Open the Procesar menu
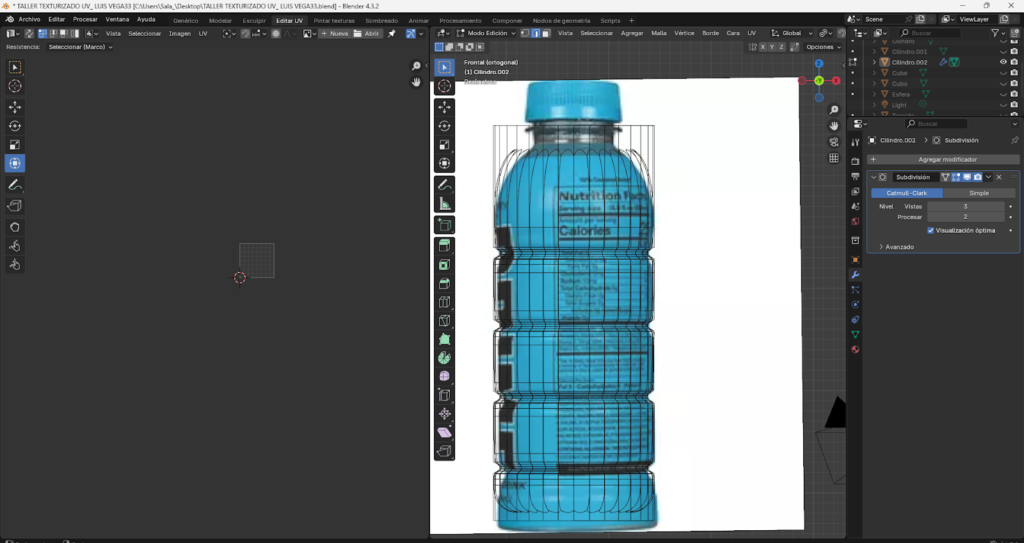Screen dimensions: 1024x543 [x=85, y=20]
